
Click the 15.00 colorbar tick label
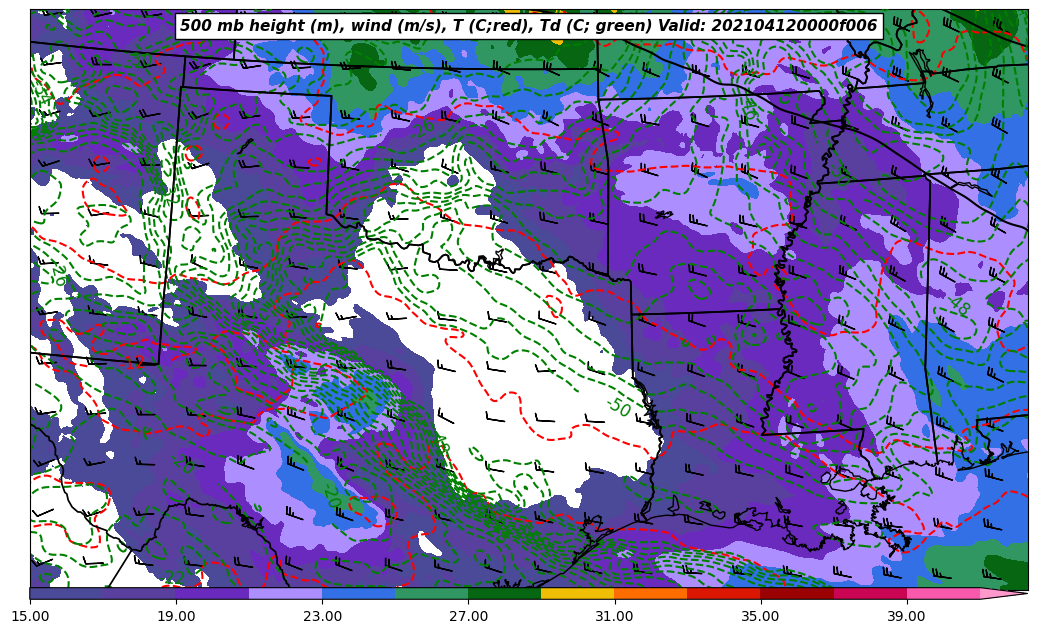point(30,616)
